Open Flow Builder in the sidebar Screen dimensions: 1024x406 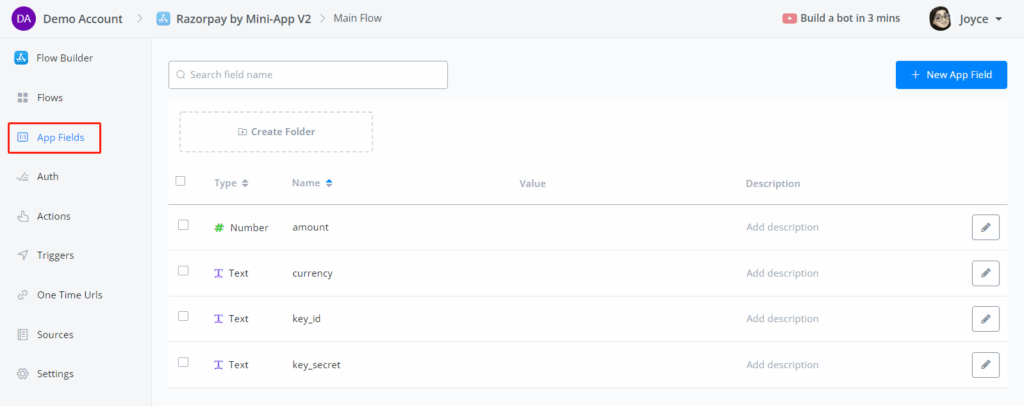pos(64,58)
